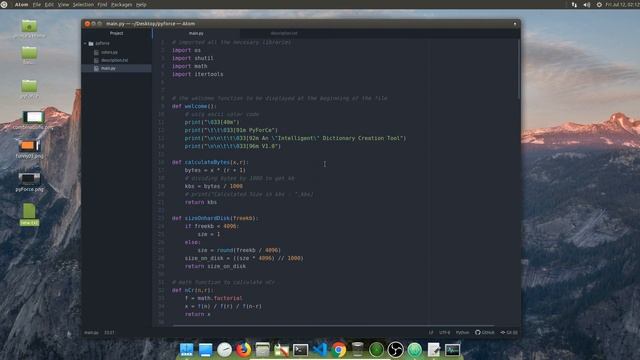Open the system settings gear in top panel
Image resolution: width=640 pixels, height=360 pixels.
(x=599, y=5)
